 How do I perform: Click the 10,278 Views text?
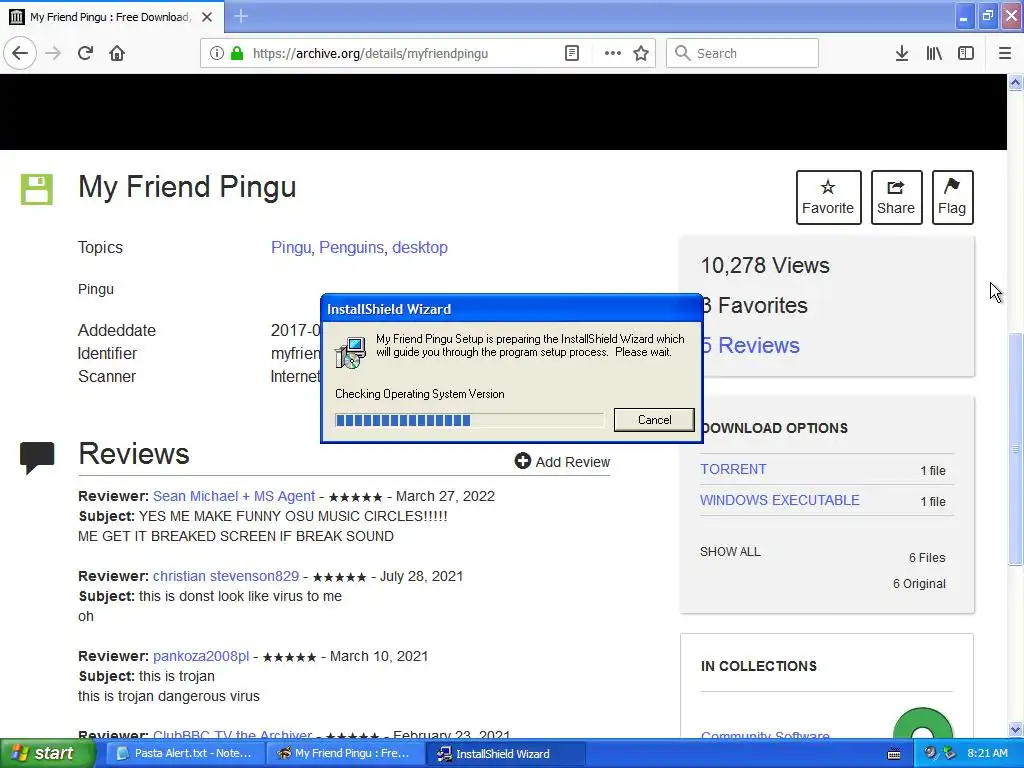[765, 265]
